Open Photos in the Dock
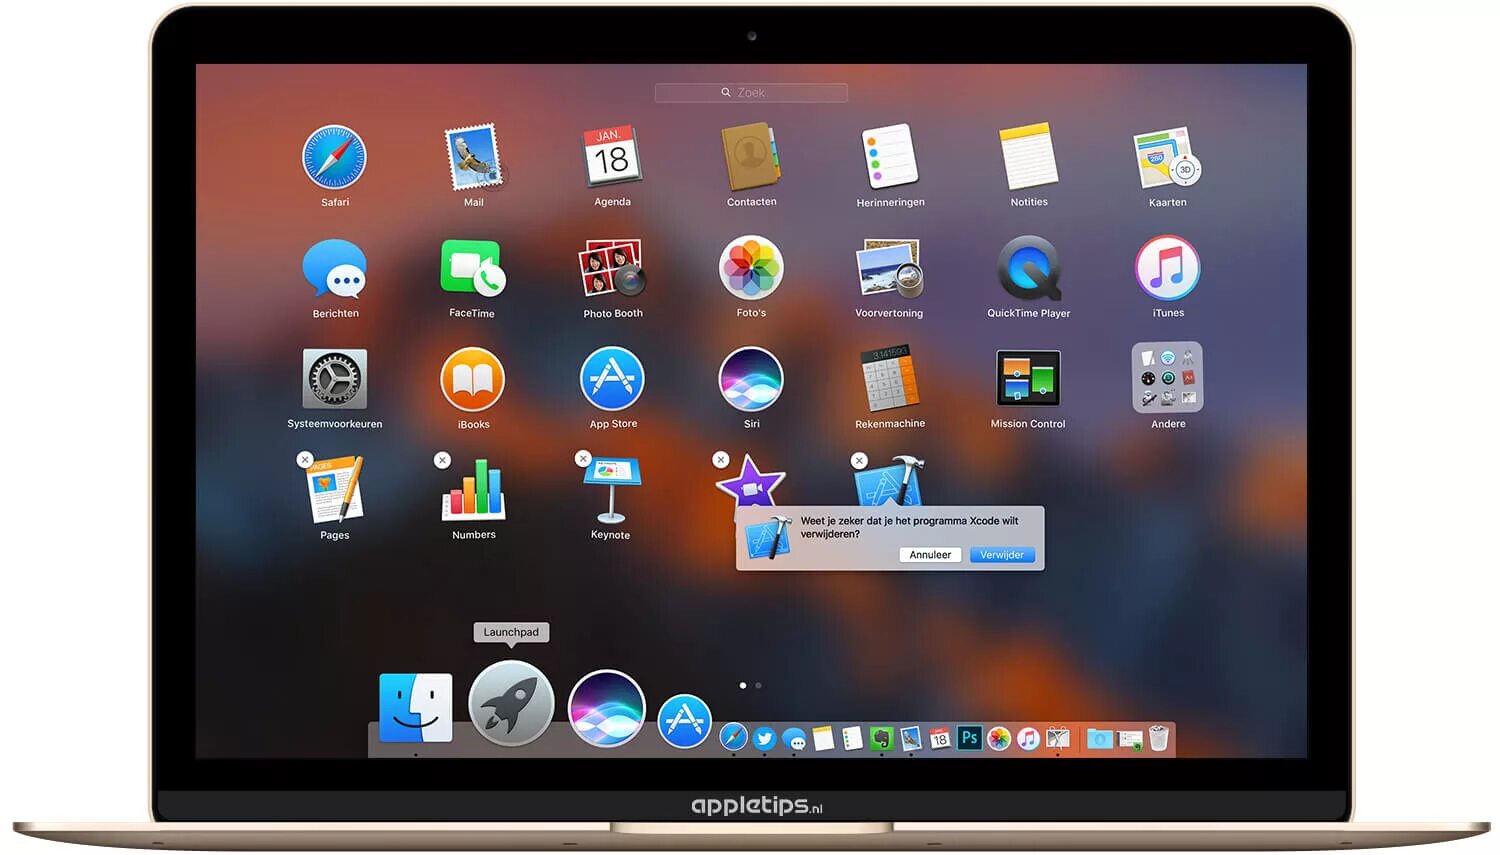This screenshot has width=1500, height=855. point(999,739)
